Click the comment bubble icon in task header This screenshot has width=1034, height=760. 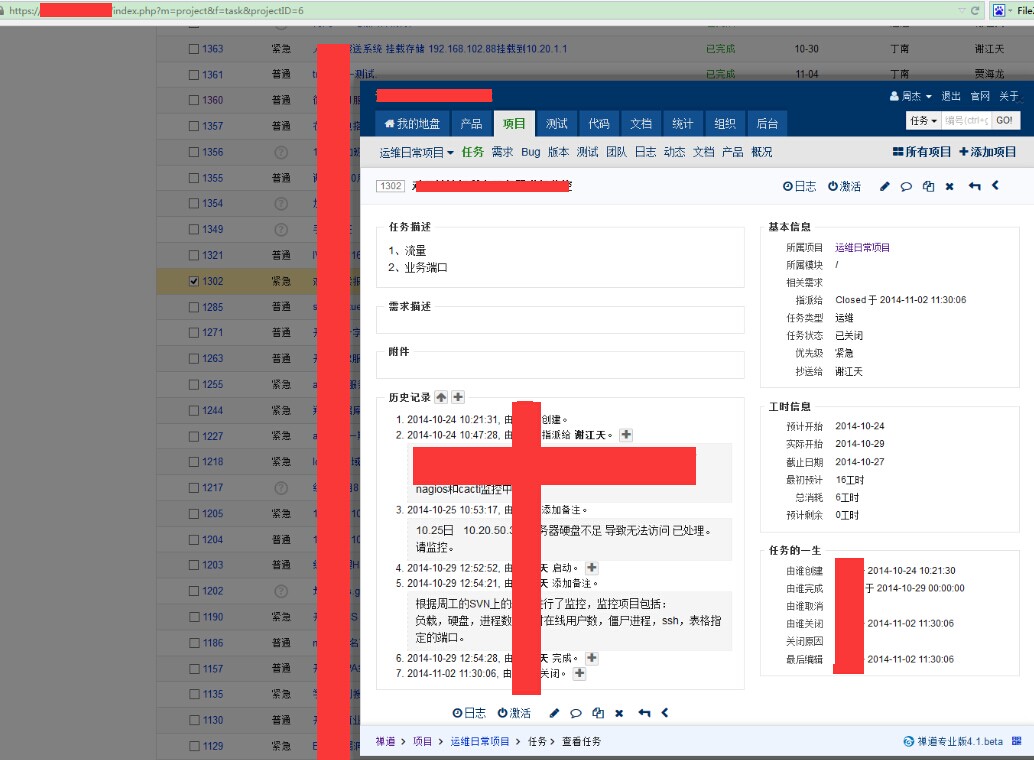coord(906,187)
